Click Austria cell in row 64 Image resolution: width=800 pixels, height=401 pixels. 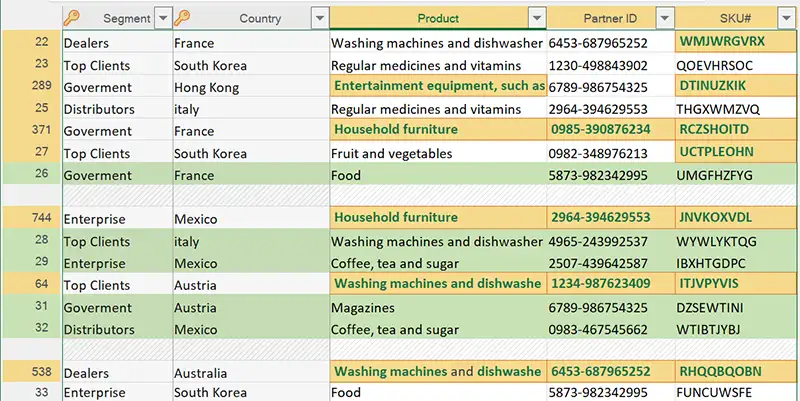pyautogui.click(x=251, y=285)
